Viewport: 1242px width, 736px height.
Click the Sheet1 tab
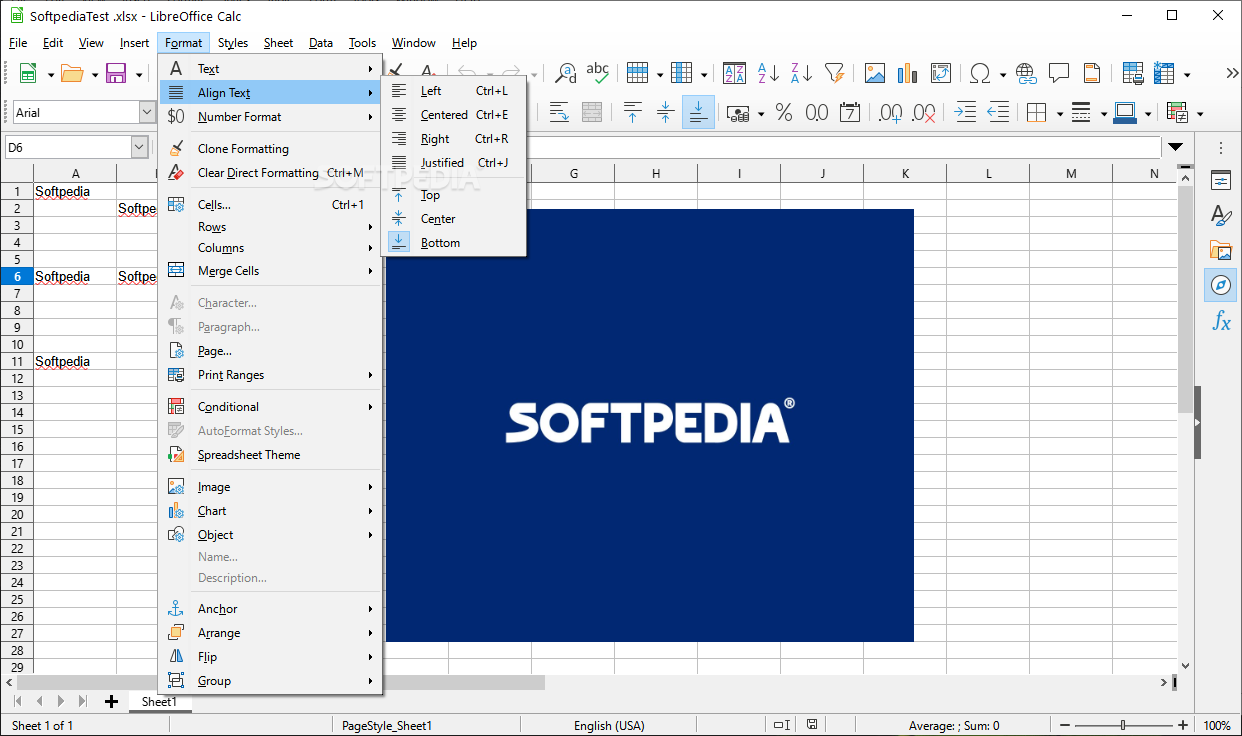click(x=159, y=702)
